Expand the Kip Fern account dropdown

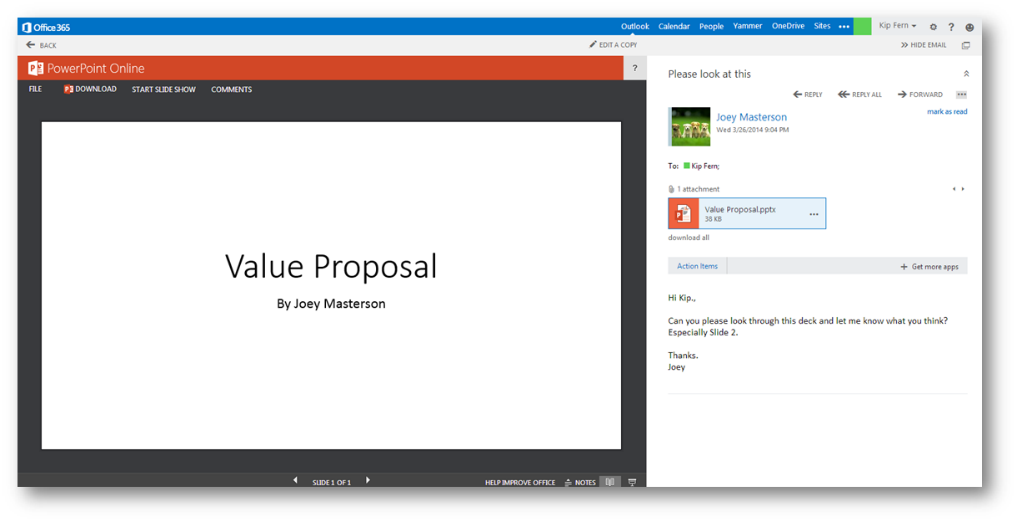click(x=897, y=26)
